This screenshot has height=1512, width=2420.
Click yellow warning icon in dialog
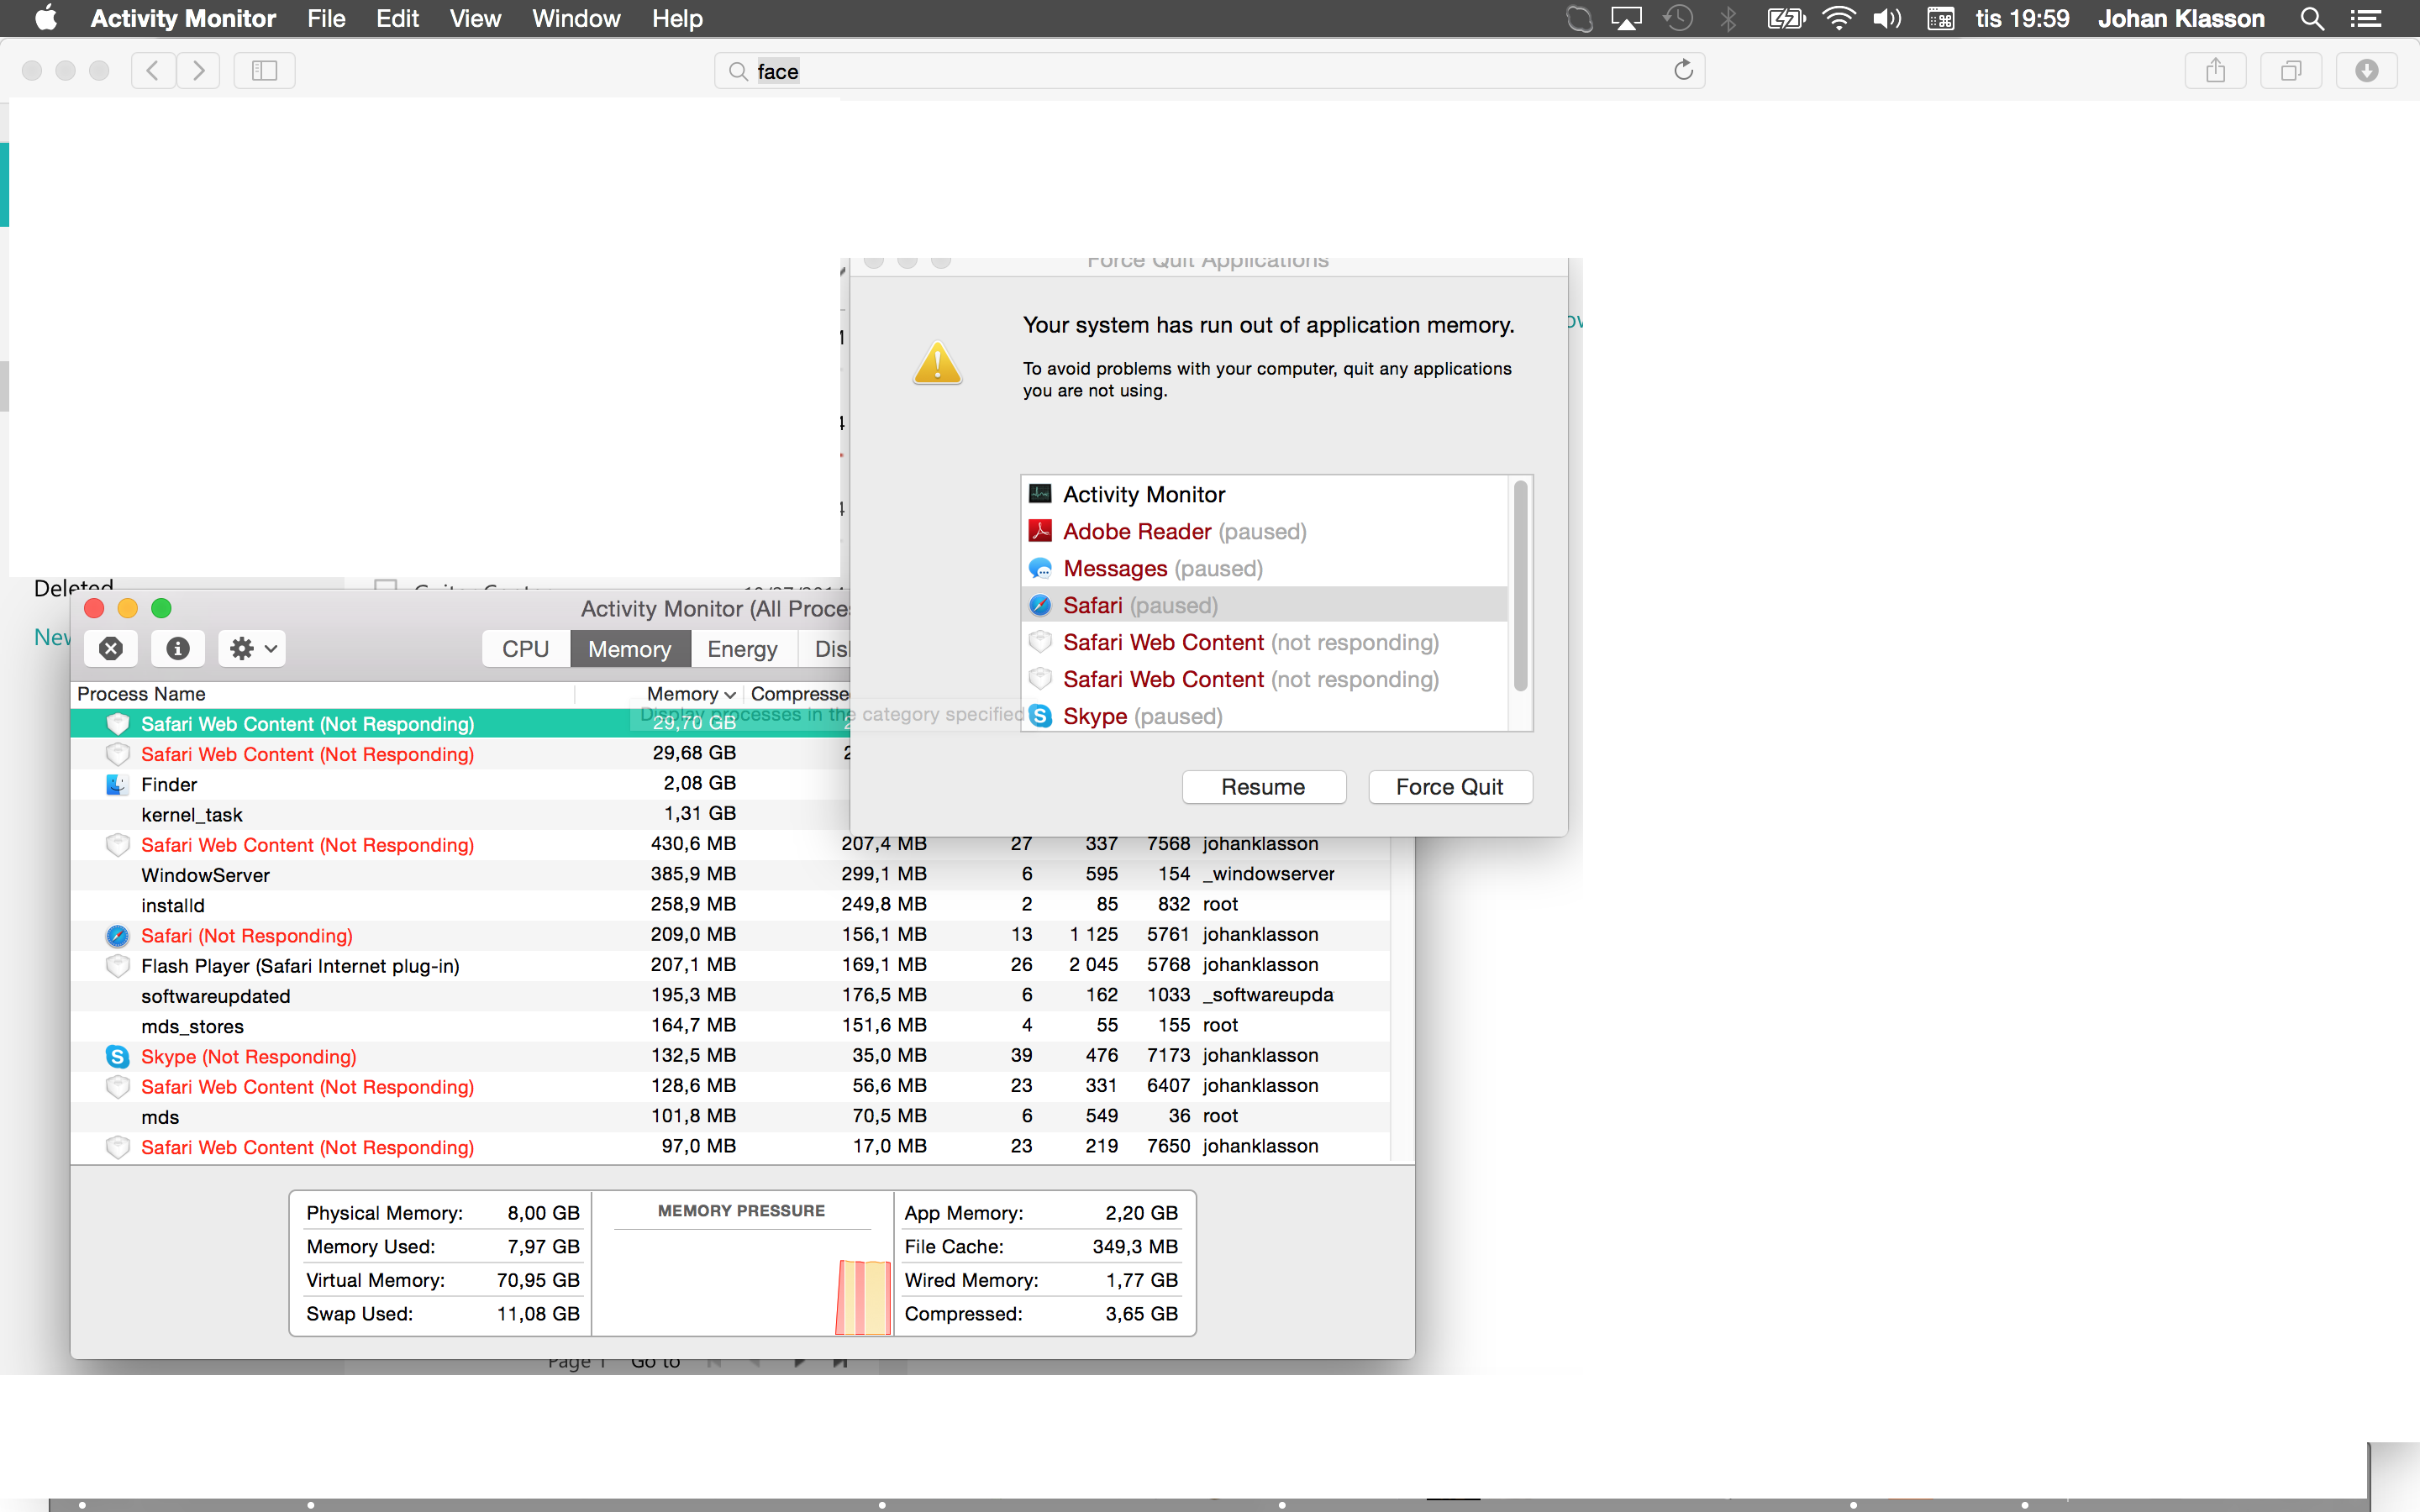[937, 363]
